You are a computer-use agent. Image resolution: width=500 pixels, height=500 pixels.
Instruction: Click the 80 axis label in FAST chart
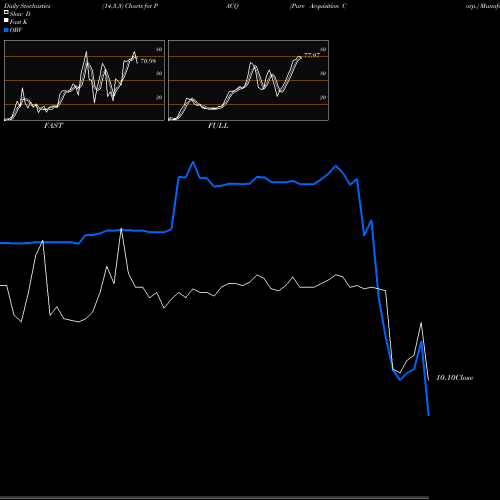point(159,49)
